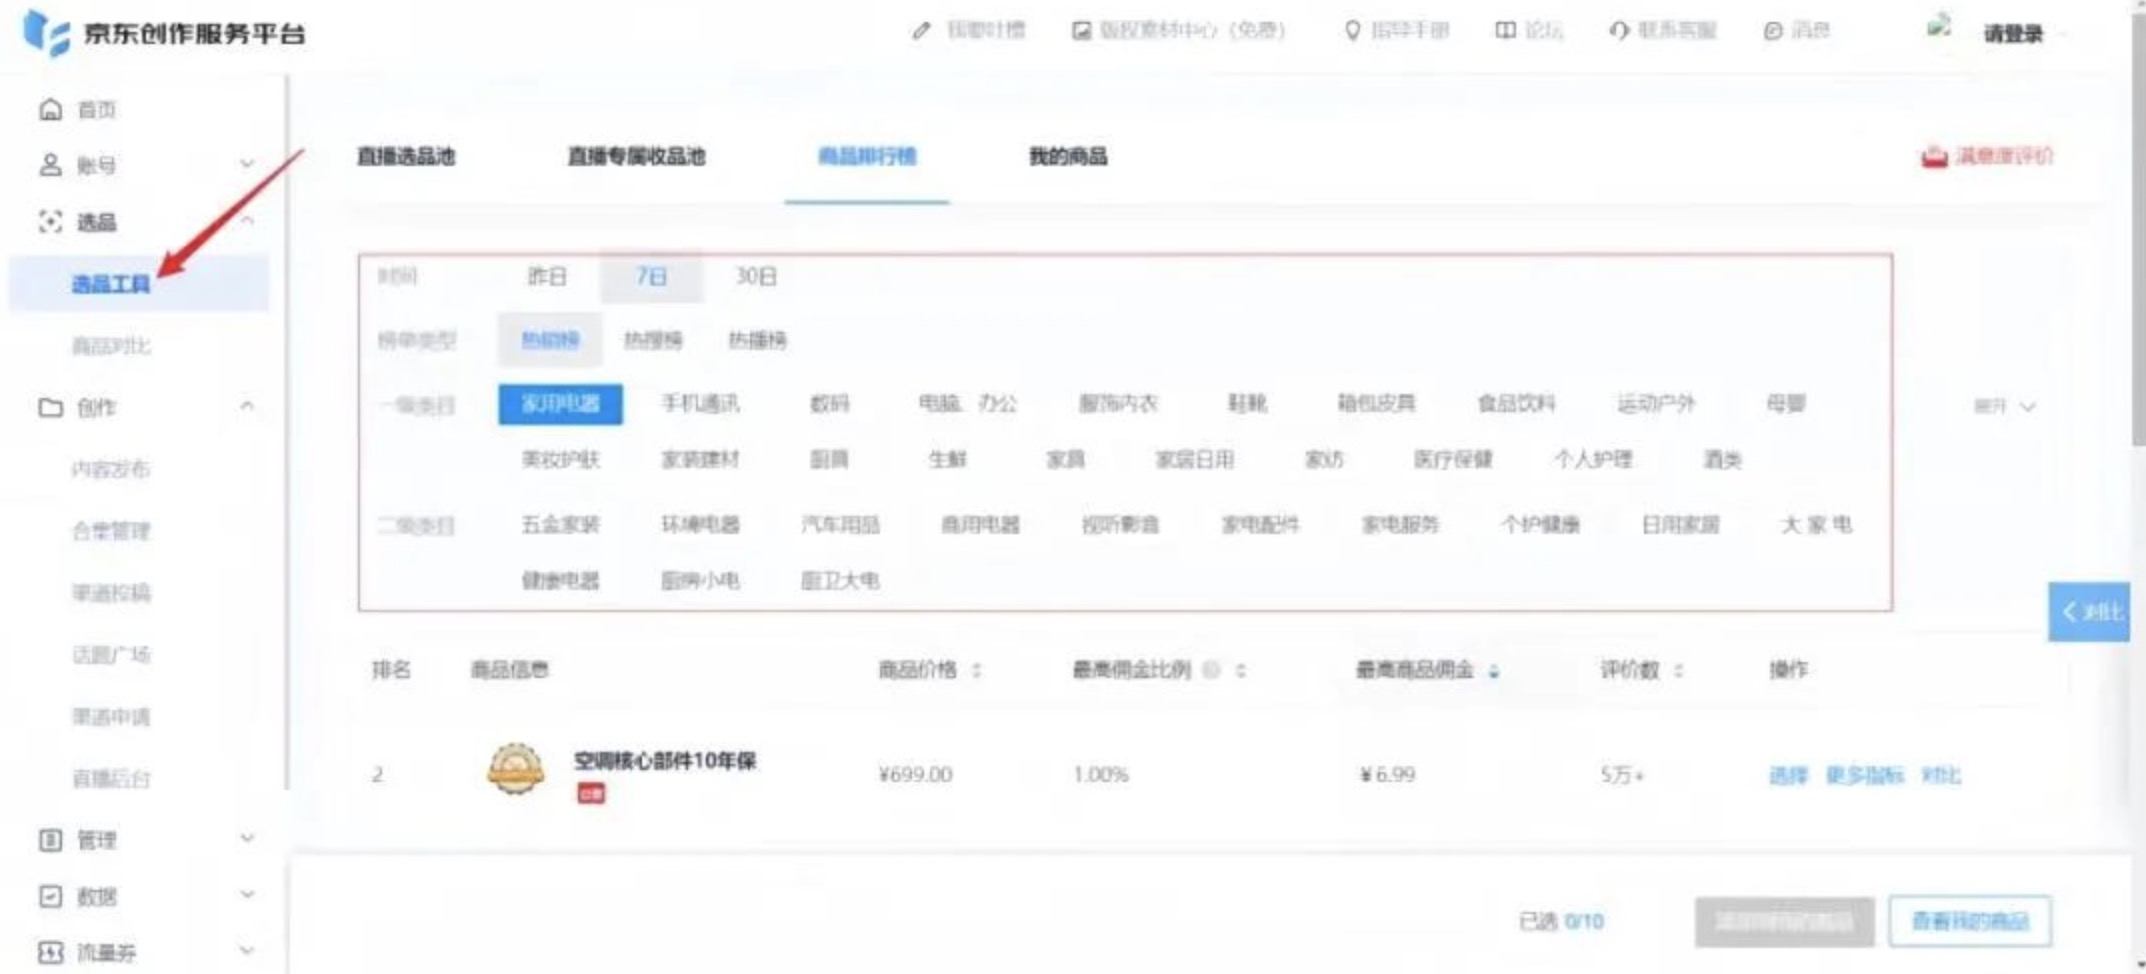The image size is (2146, 974).
Task: Click the 联系客服 headset icon
Action: click(1620, 30)
